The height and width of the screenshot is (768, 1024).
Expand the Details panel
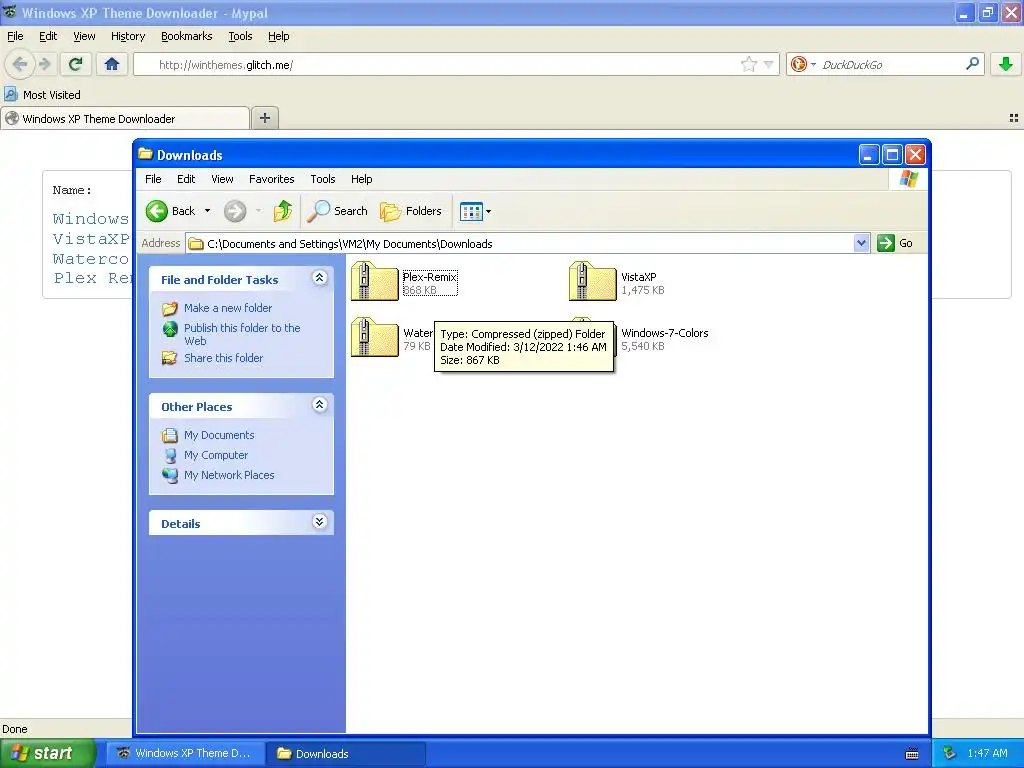319,522
